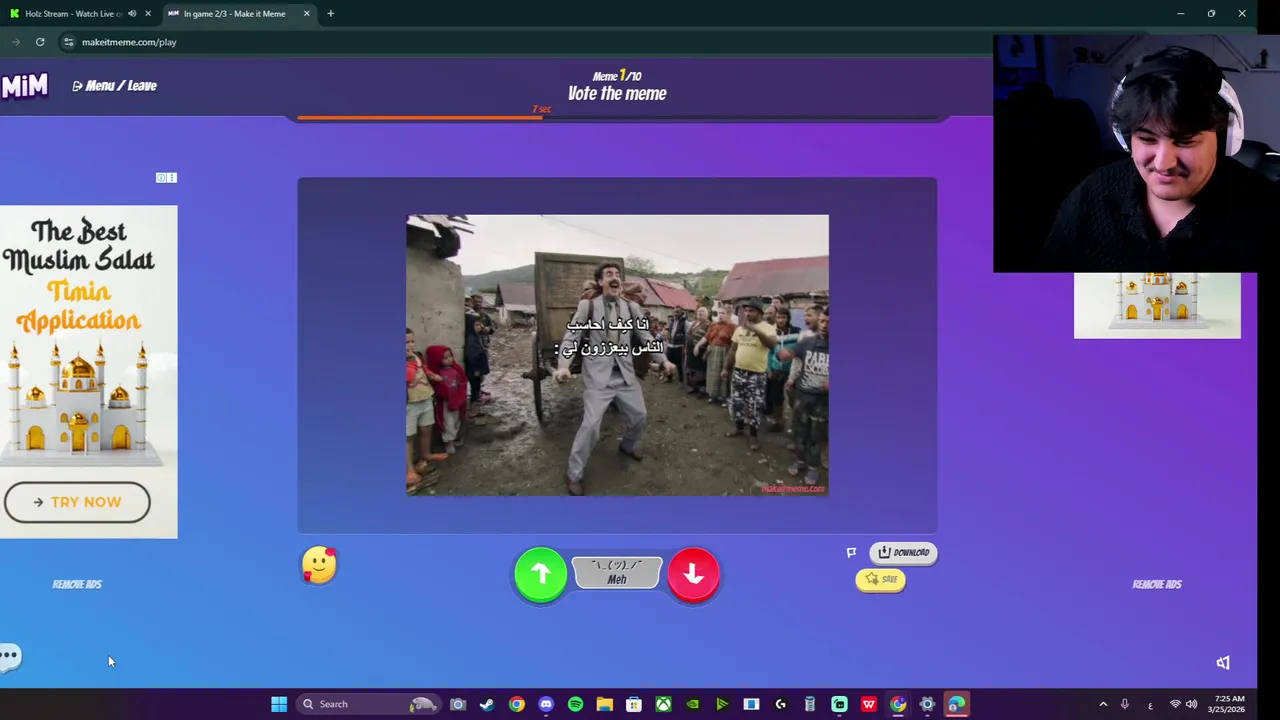The image size is (1280, 720).
Task: Show hidden system tray icons
Action: (x=1103, y=704)
